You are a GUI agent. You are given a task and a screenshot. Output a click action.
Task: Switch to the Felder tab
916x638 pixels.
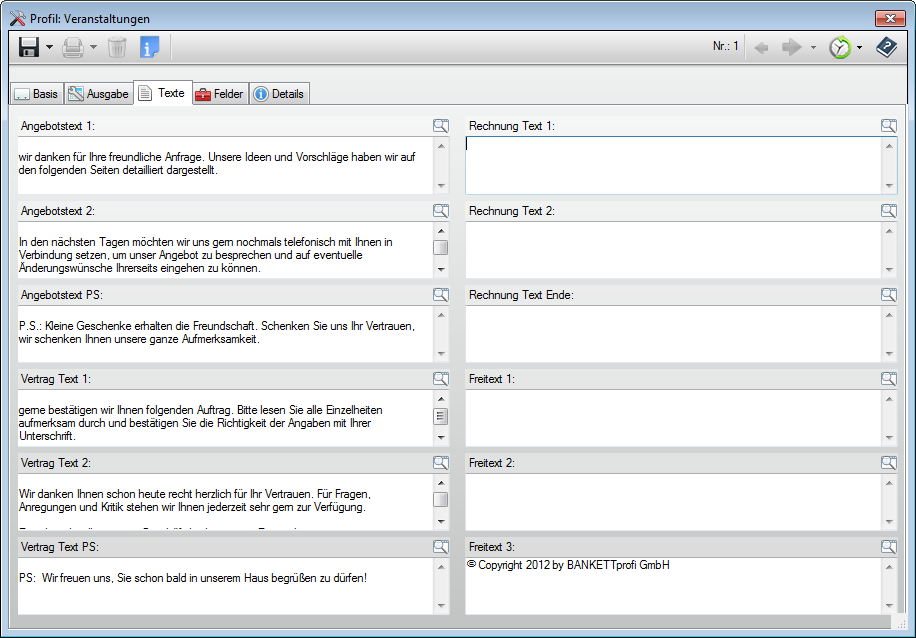click(x=219, y=94)
